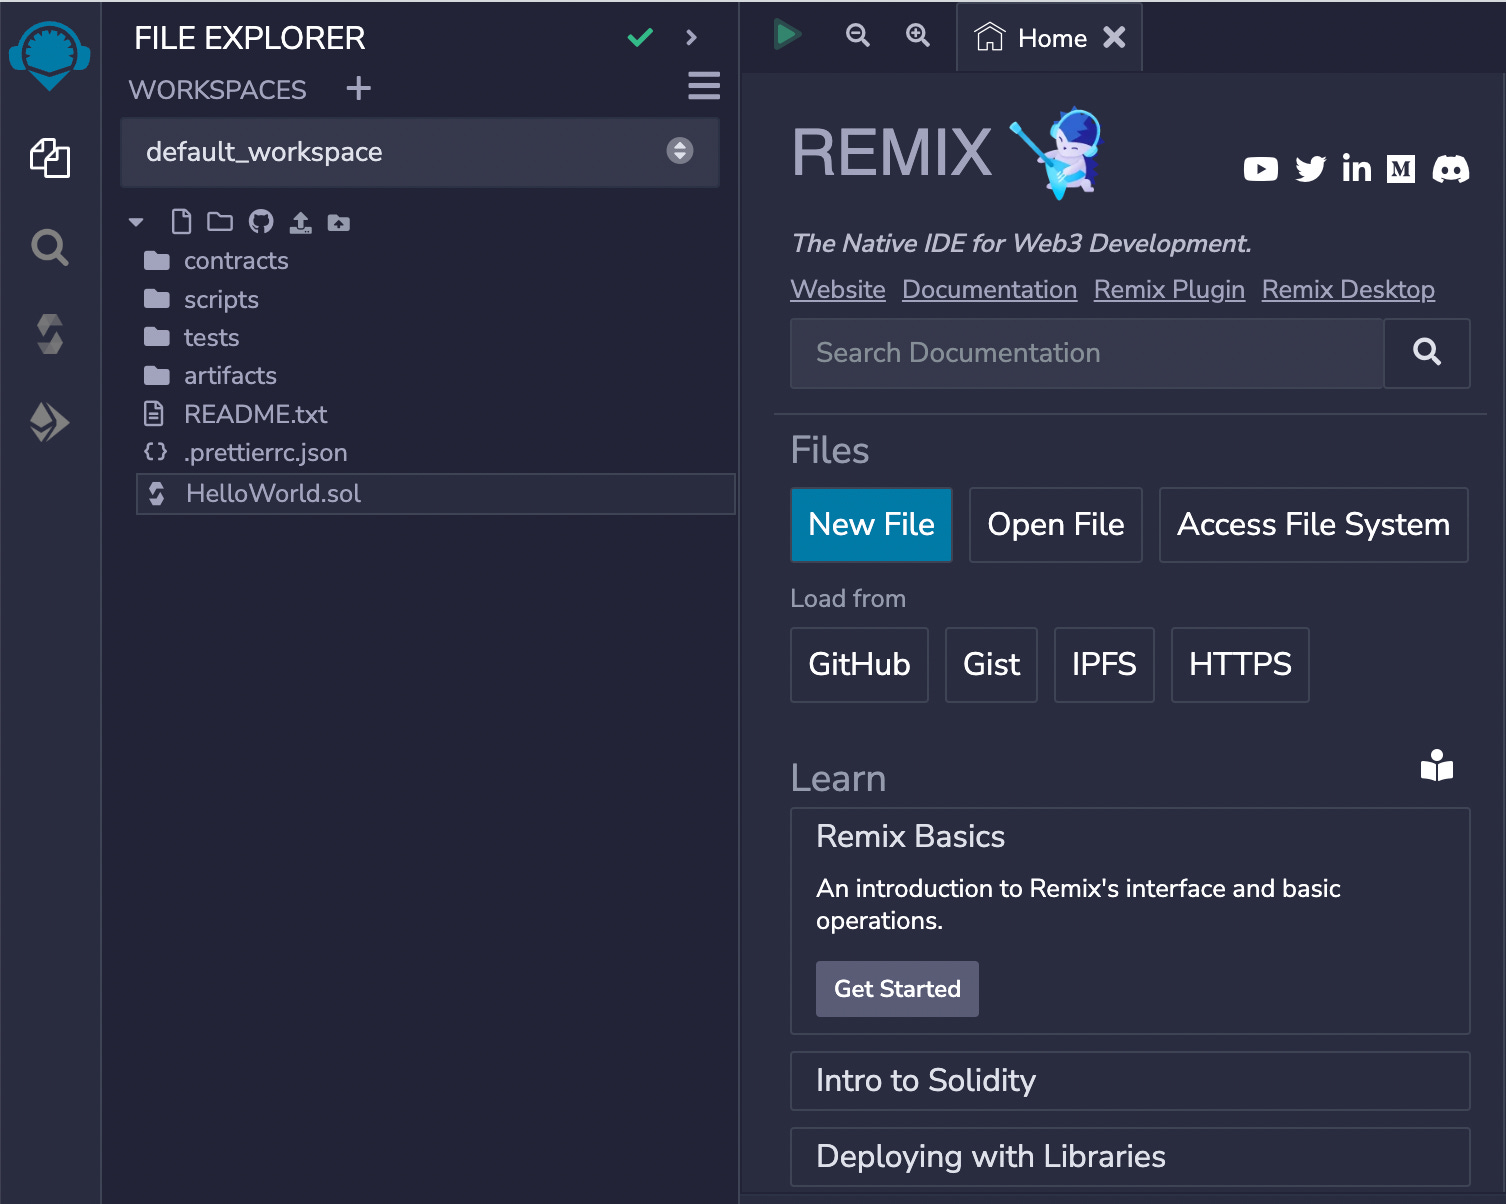Screen dimensions: 1506x1204
Task: Open the default_workspace dropdown
Action: (x=420, y=152)
